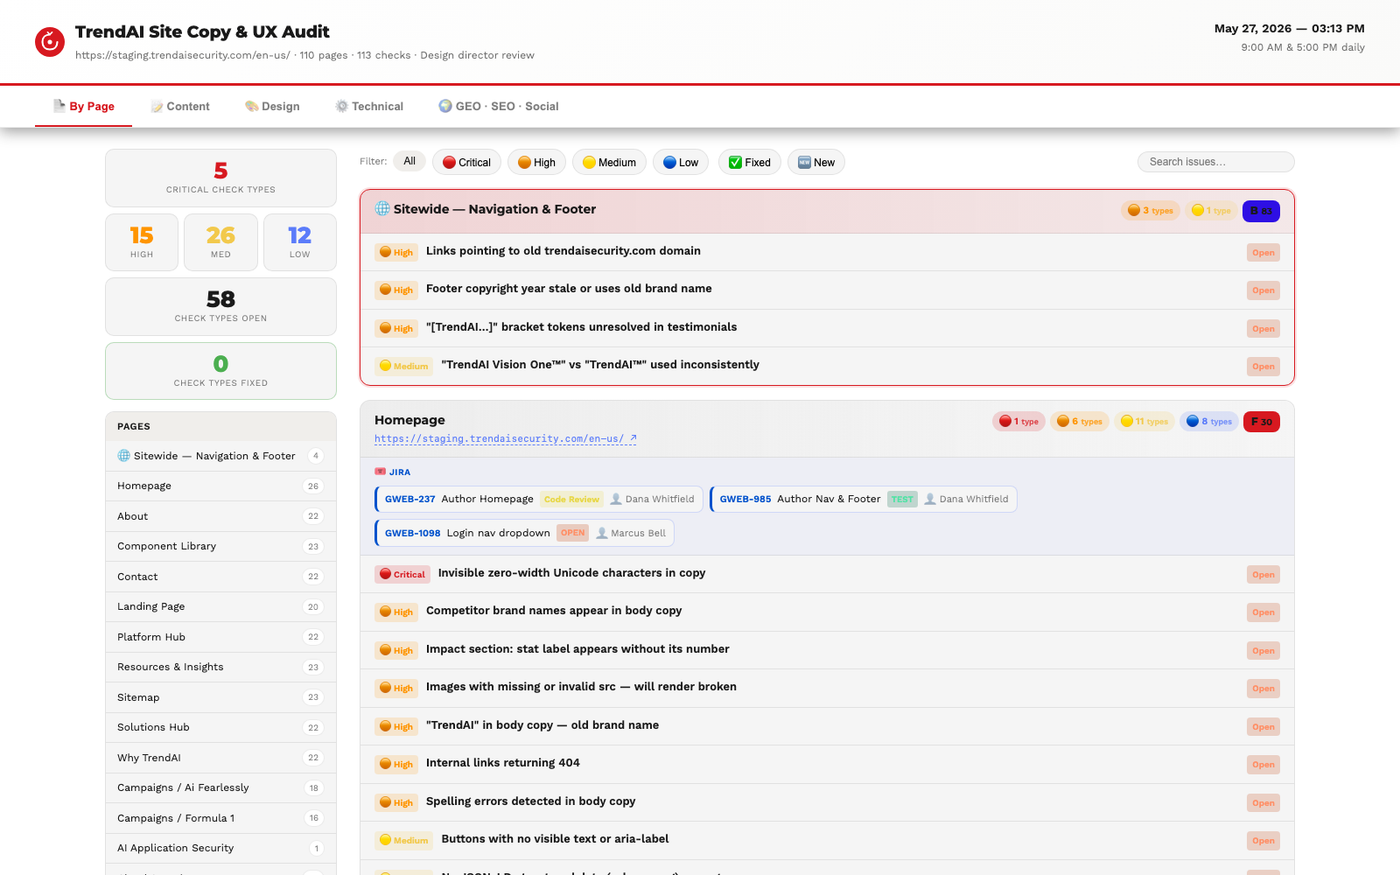Screen dimensions: 1400x875
Task: Click the yellow 11 types badge in Homepage header
Action: click(x=1144, y=422)
